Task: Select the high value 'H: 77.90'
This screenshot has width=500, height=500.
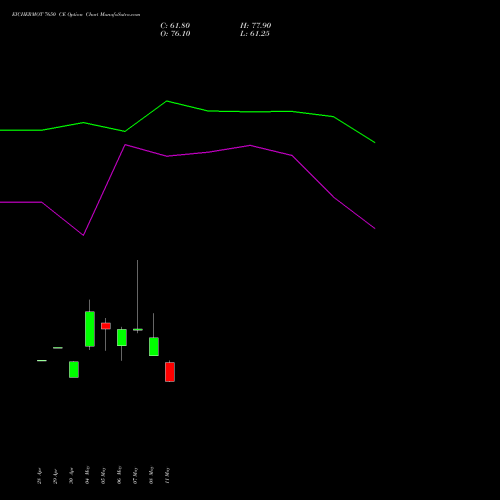Action: pyautogui.click(x=255, y=25)
